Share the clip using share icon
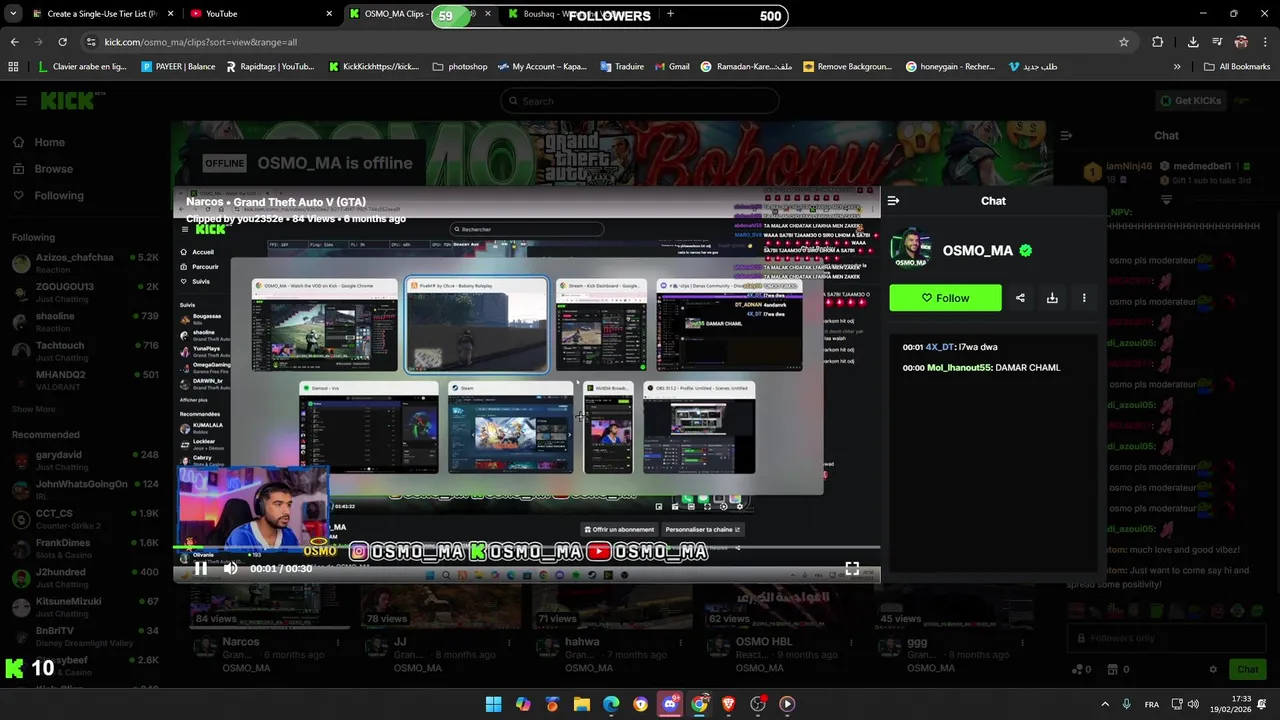The width and height of the screenshot is (1280, 720). click(1020, 298)
